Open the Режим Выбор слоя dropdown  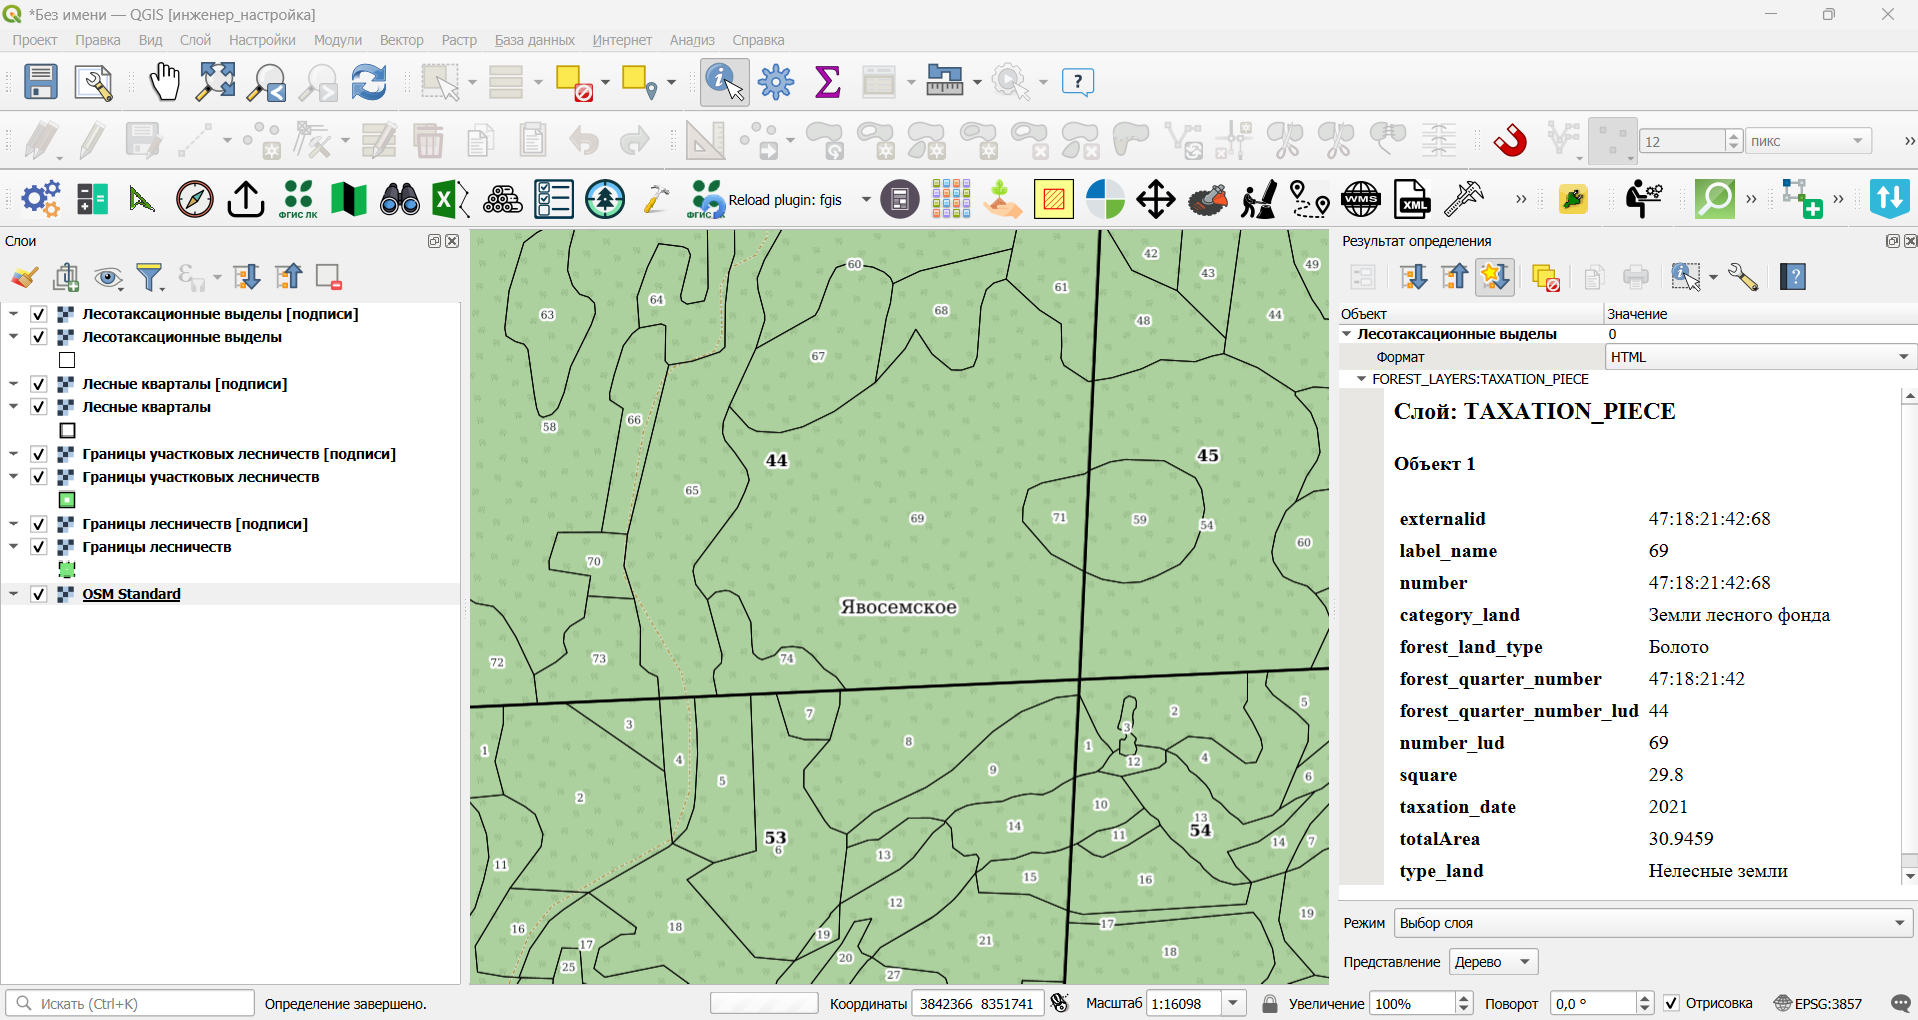pos(1653,923)
